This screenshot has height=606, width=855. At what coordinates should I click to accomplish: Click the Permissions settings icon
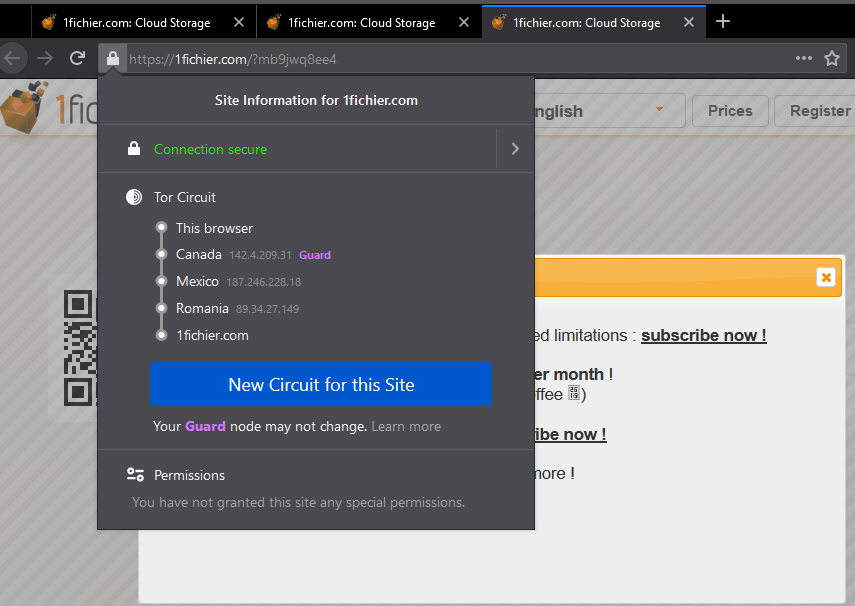pyautogui.click(x=135, y=475)
